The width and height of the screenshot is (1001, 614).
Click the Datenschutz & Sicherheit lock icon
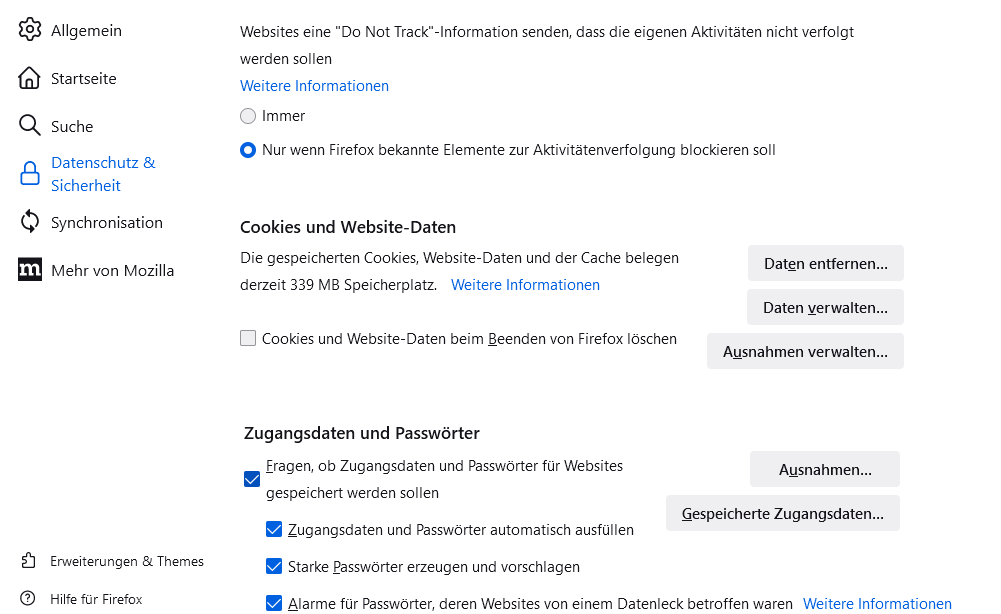pos(30,174)
